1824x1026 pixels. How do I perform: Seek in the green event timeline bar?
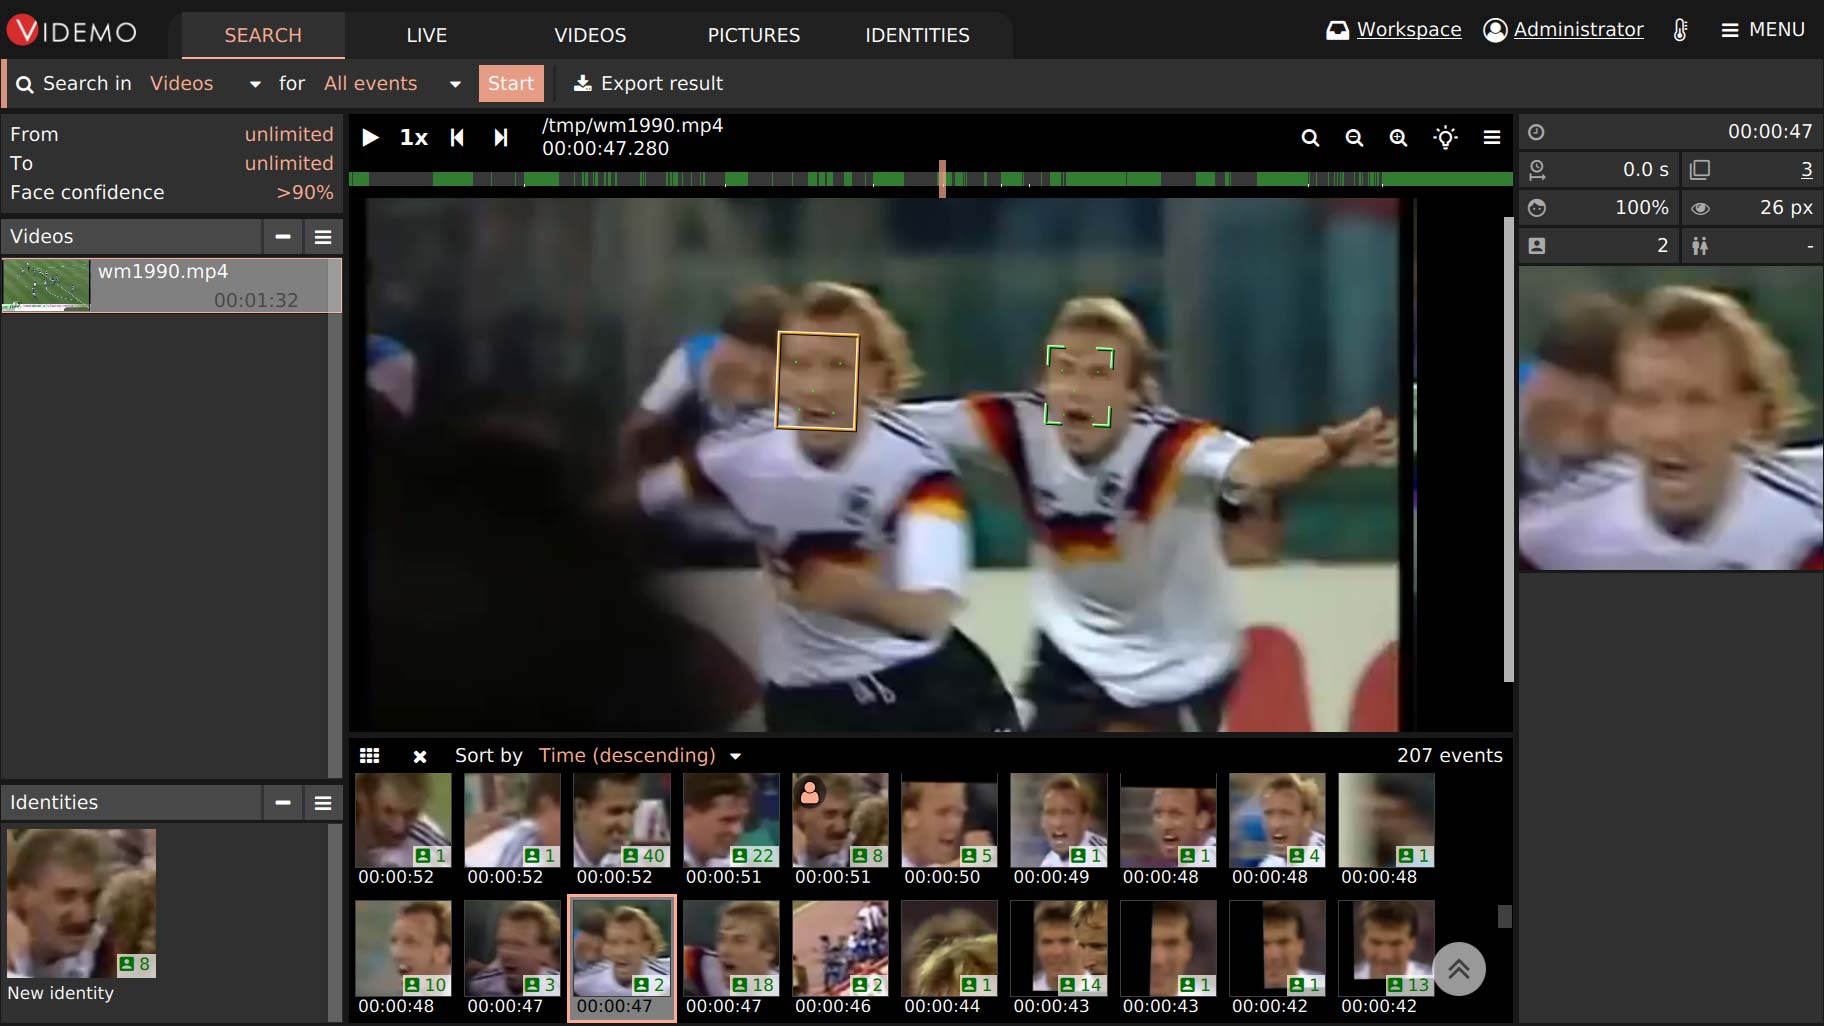(x=930, y=179)
